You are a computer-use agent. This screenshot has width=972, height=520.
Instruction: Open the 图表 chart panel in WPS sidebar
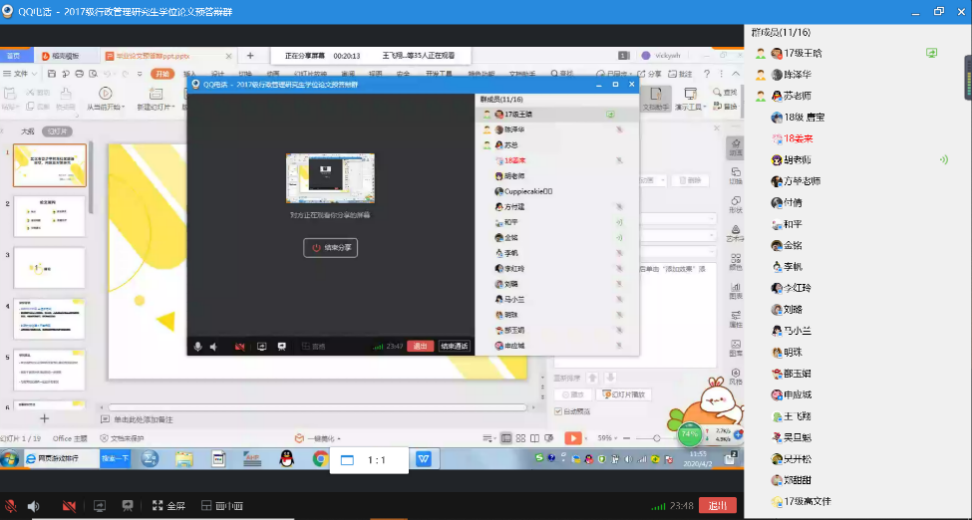(x=735, y=291)
